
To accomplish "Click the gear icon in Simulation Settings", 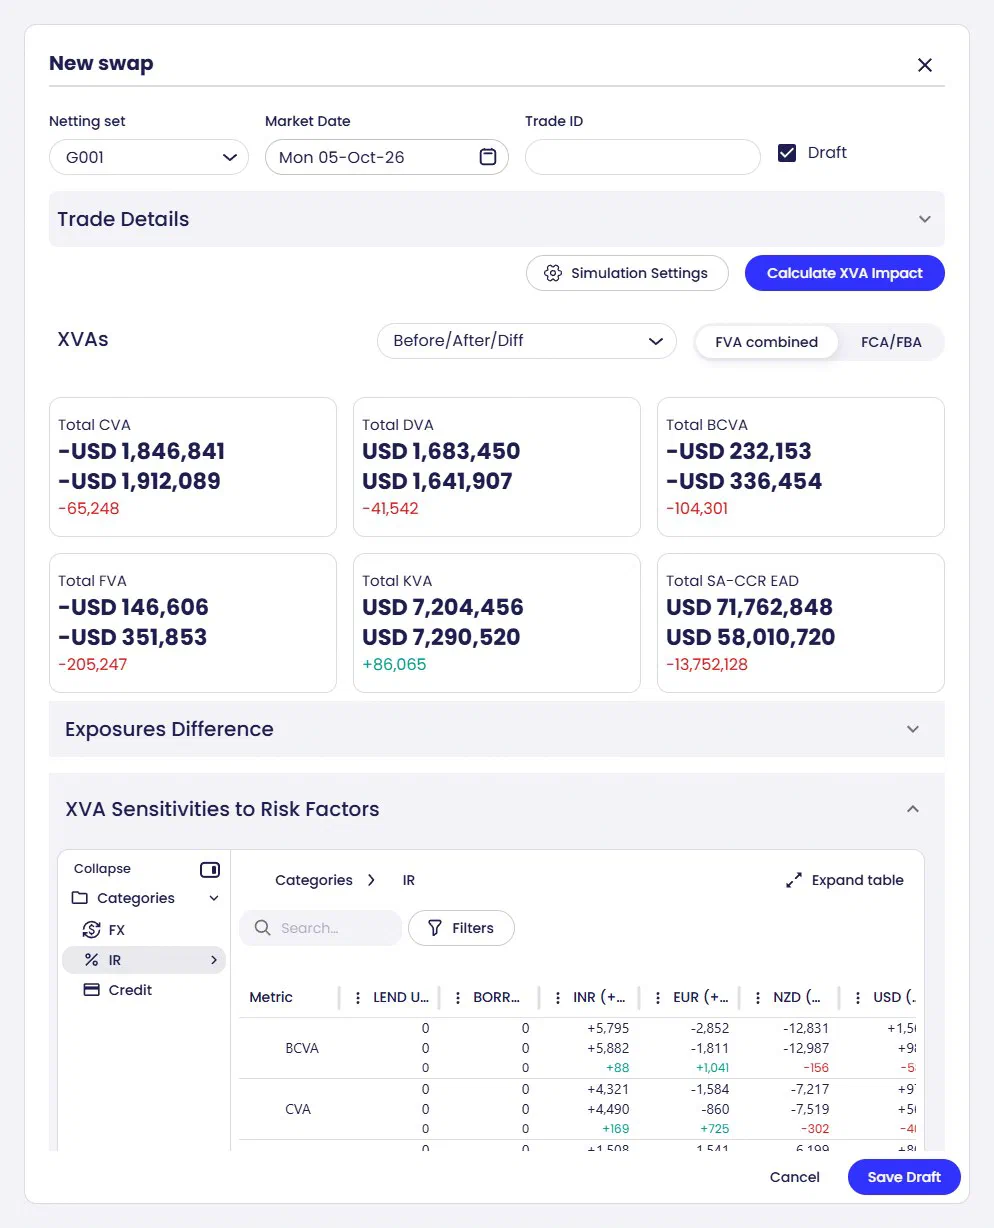I will (x=552, y=273).
